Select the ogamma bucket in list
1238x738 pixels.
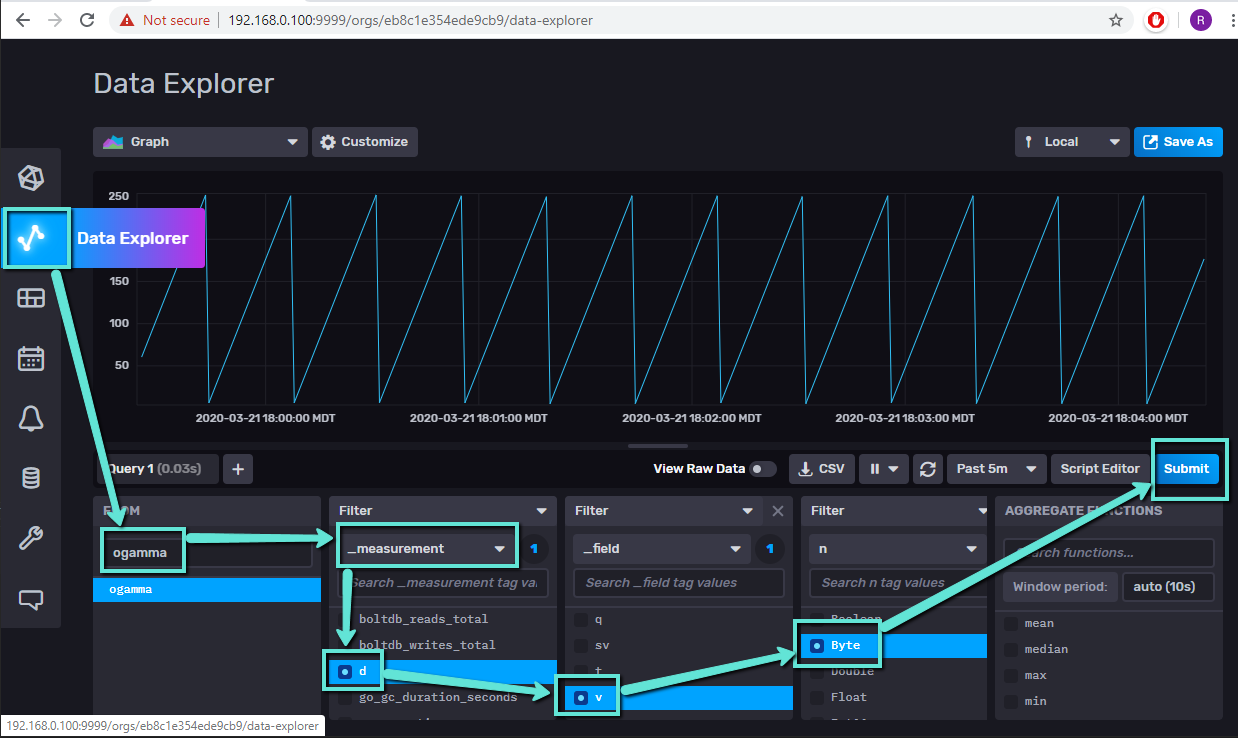tap(207, 590)
